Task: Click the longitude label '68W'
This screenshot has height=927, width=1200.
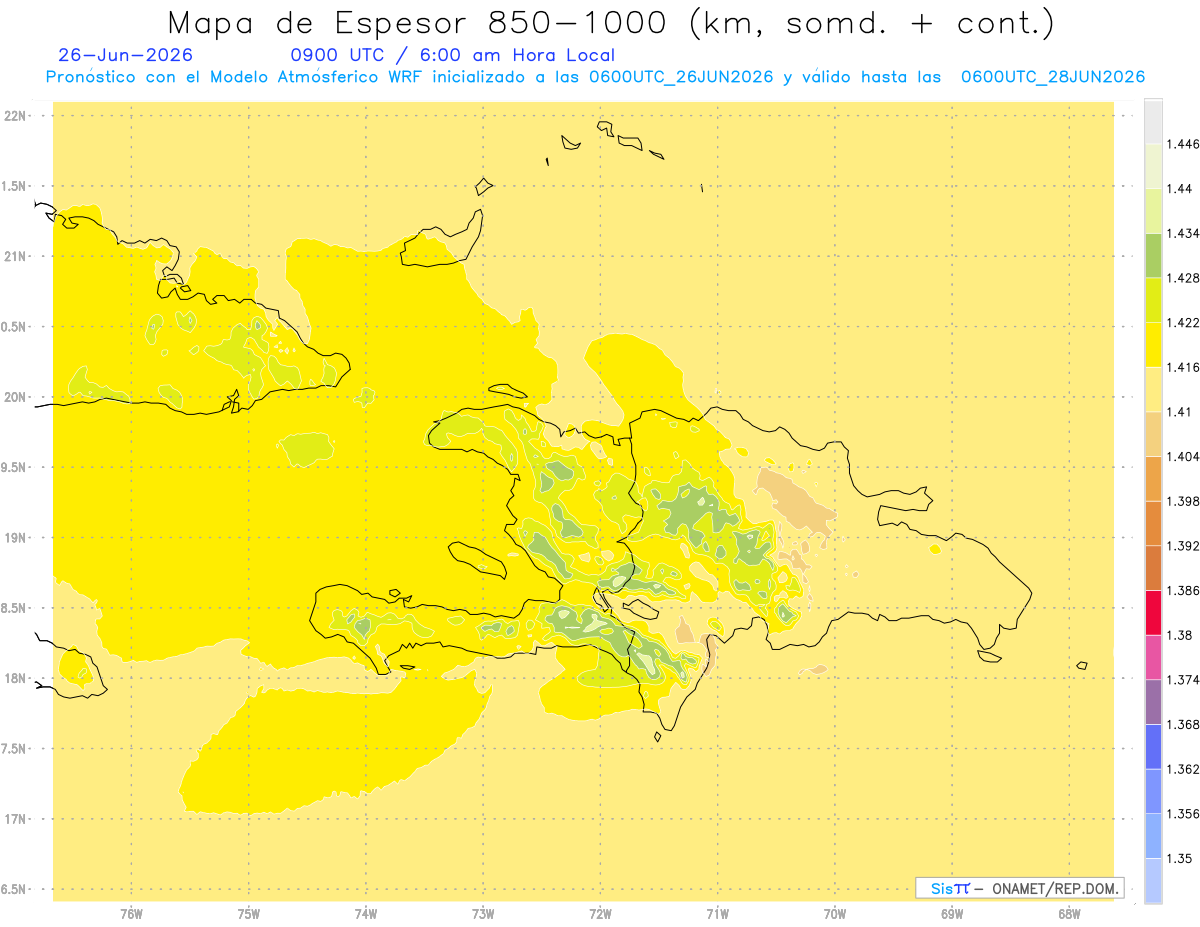Action: coord(1069,913)
